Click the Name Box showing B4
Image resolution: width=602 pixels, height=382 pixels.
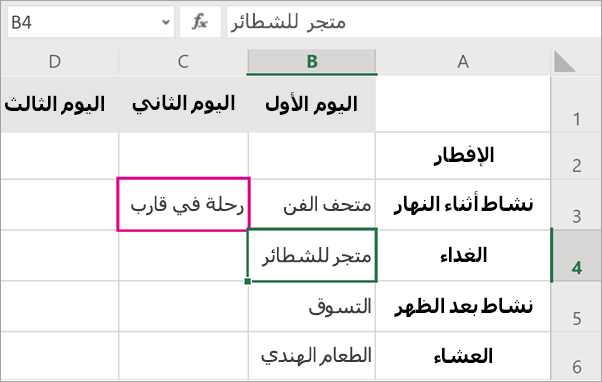[x=91, y=22]
